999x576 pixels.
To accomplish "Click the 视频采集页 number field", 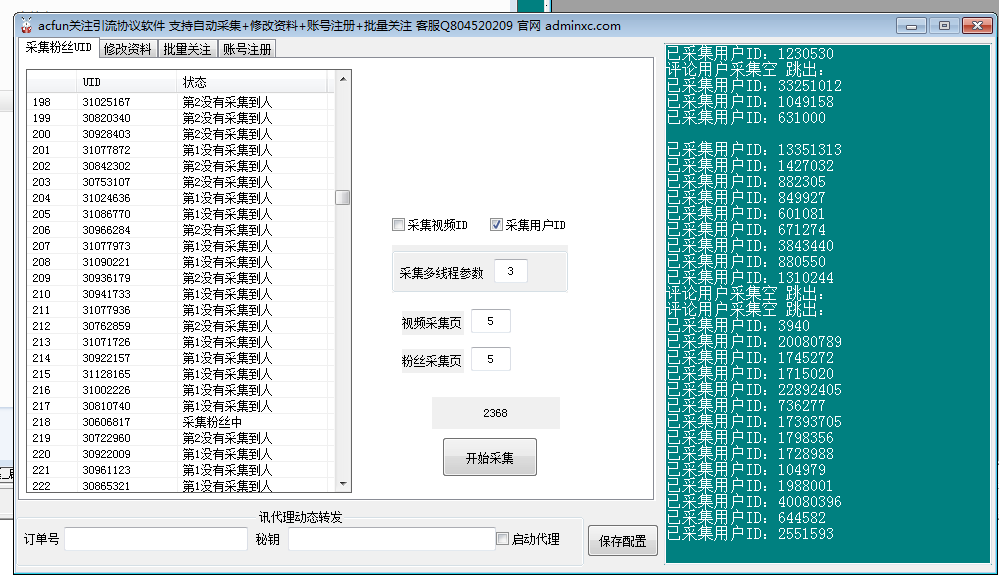I will (x=489, y=321).
